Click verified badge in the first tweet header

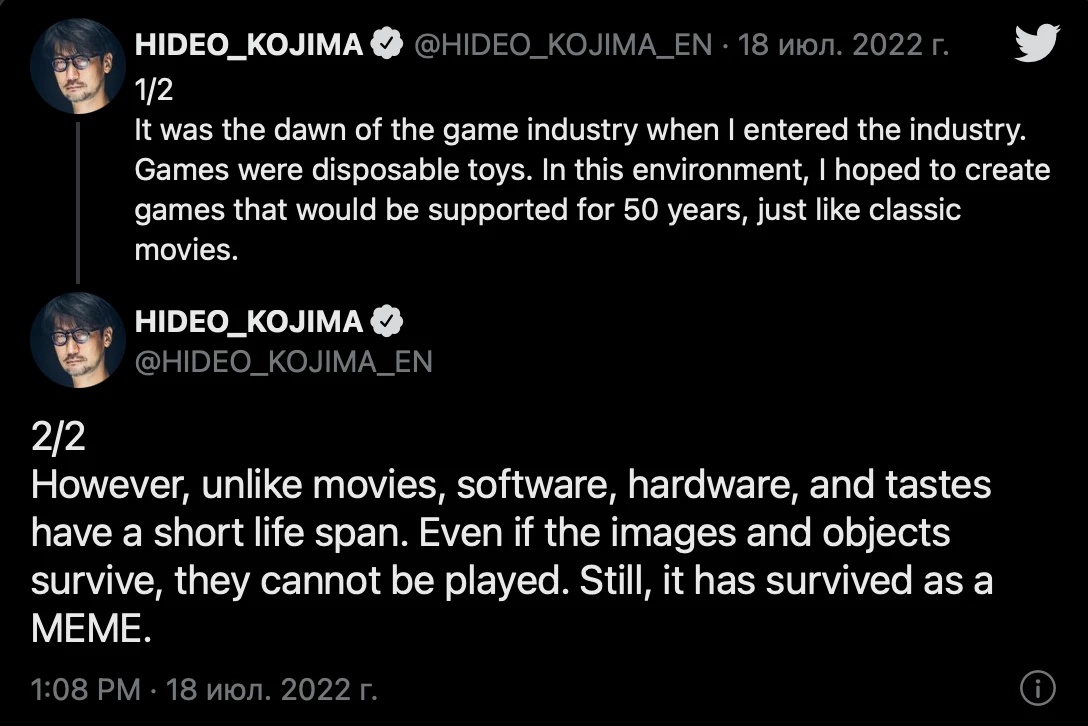point(386,44)
